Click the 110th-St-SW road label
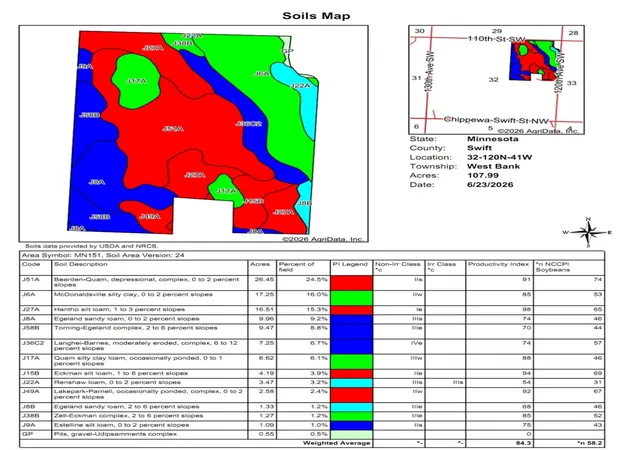The height and width of the screenshot is (450, 640). coord(496,39)
